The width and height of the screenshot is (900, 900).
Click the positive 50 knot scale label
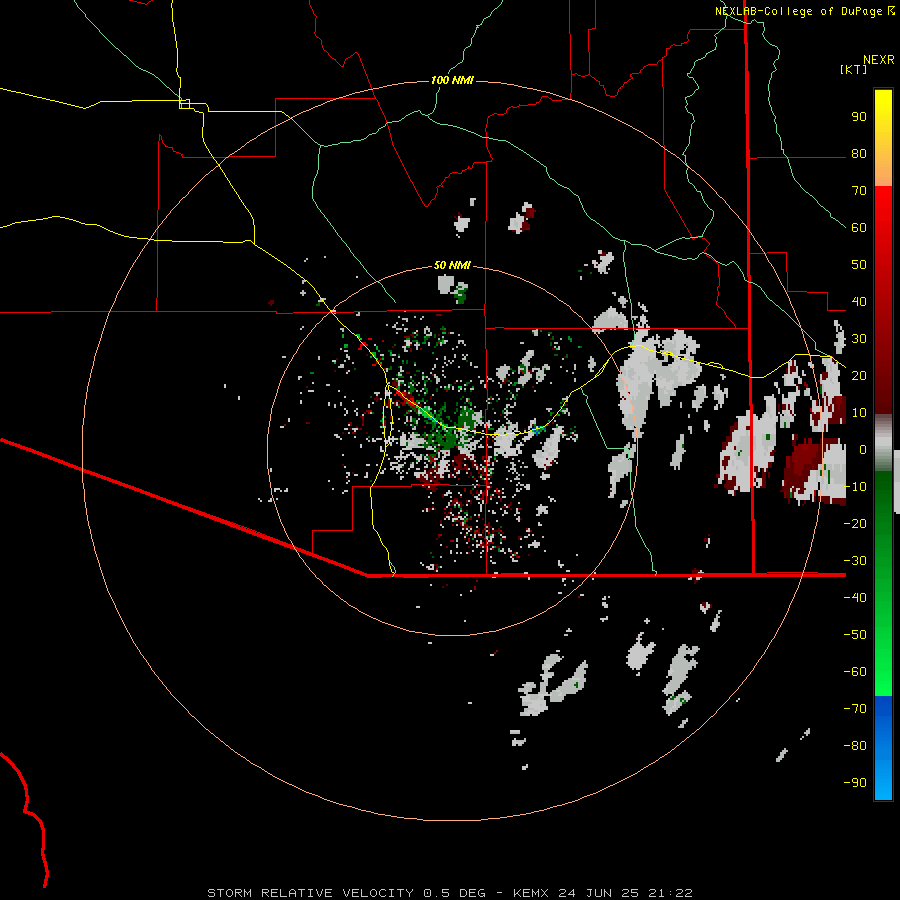click(x=859, y=265)
